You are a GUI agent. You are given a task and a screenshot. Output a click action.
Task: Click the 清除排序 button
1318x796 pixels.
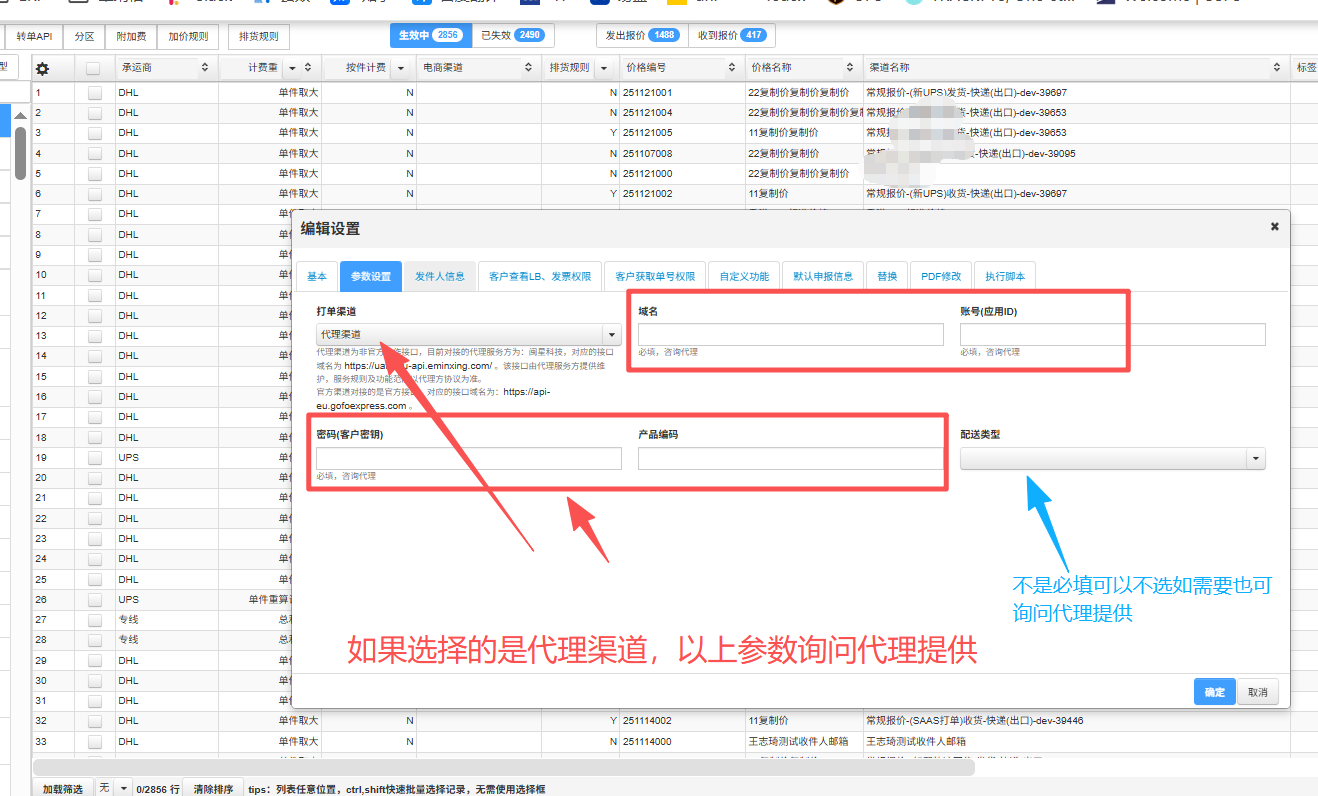point(213,788)
